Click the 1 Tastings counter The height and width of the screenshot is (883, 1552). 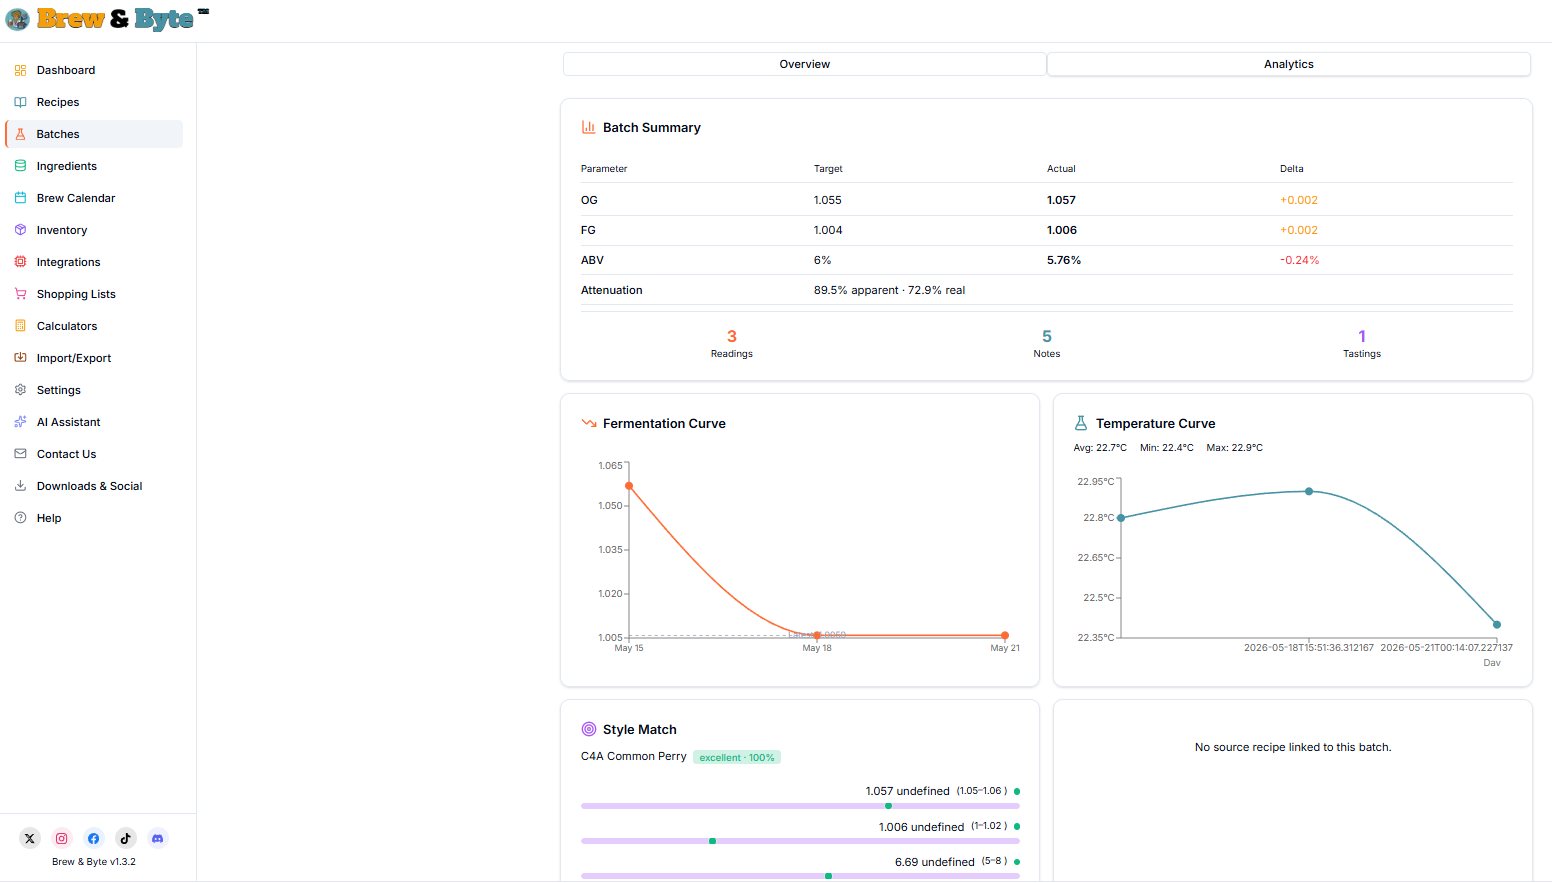(x=1362, y=343)
